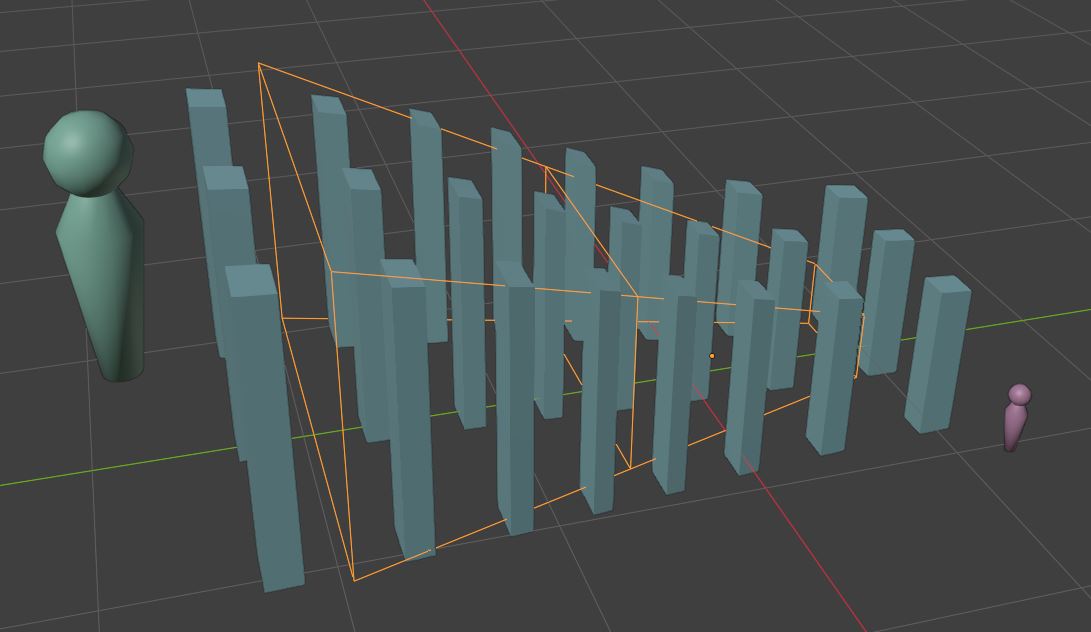Select the nearest front-left teal pillar
The height and width of the screenshot is (632, 1091).
264,427
